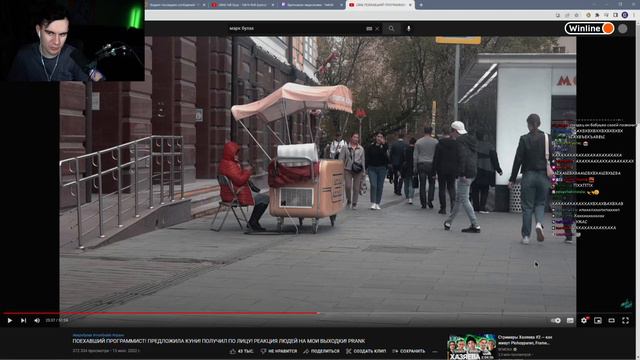
Task: Click the Winline banner logo
Action: coord(589,28)
